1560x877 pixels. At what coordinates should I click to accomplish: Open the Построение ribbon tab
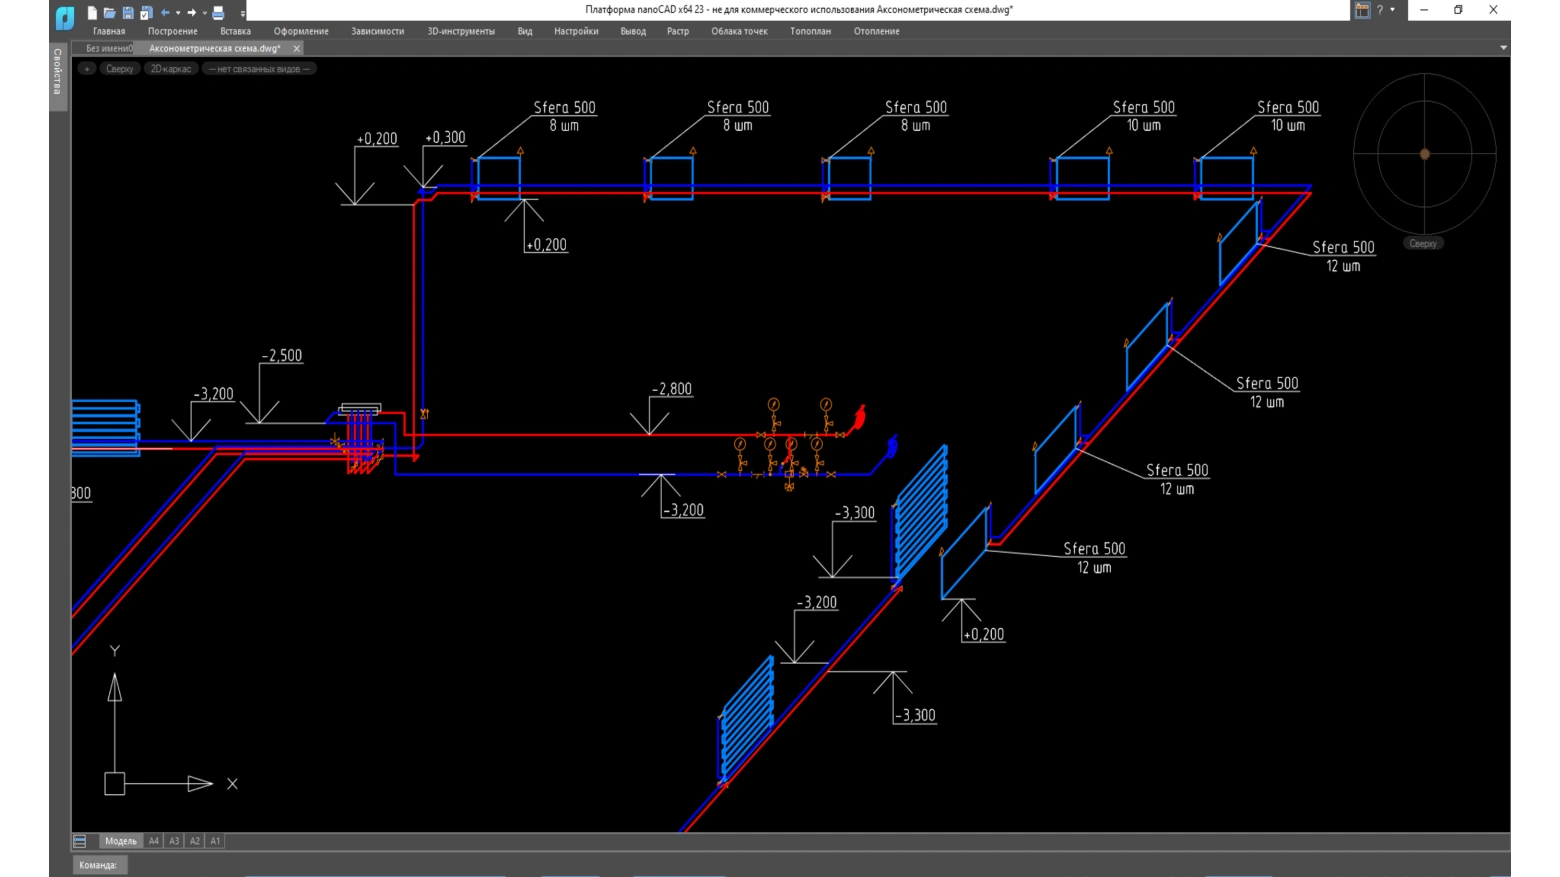click(172, 31)
